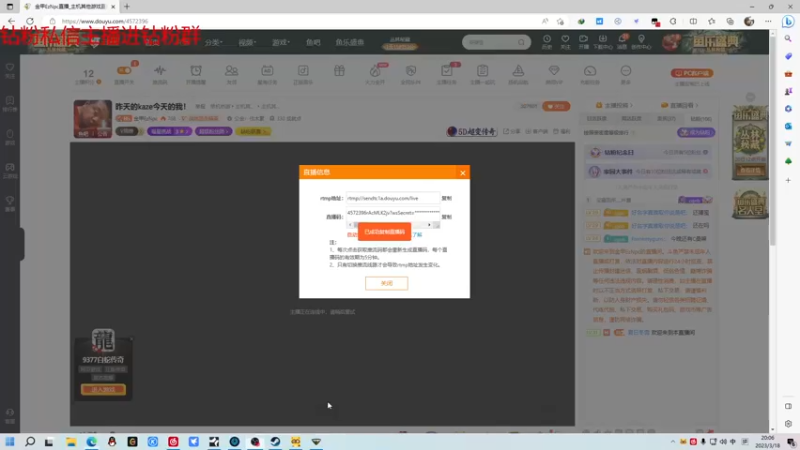The image size is (800, 450).
Task: Click the streamer avatar thumbnail
Action: (92, 118)
